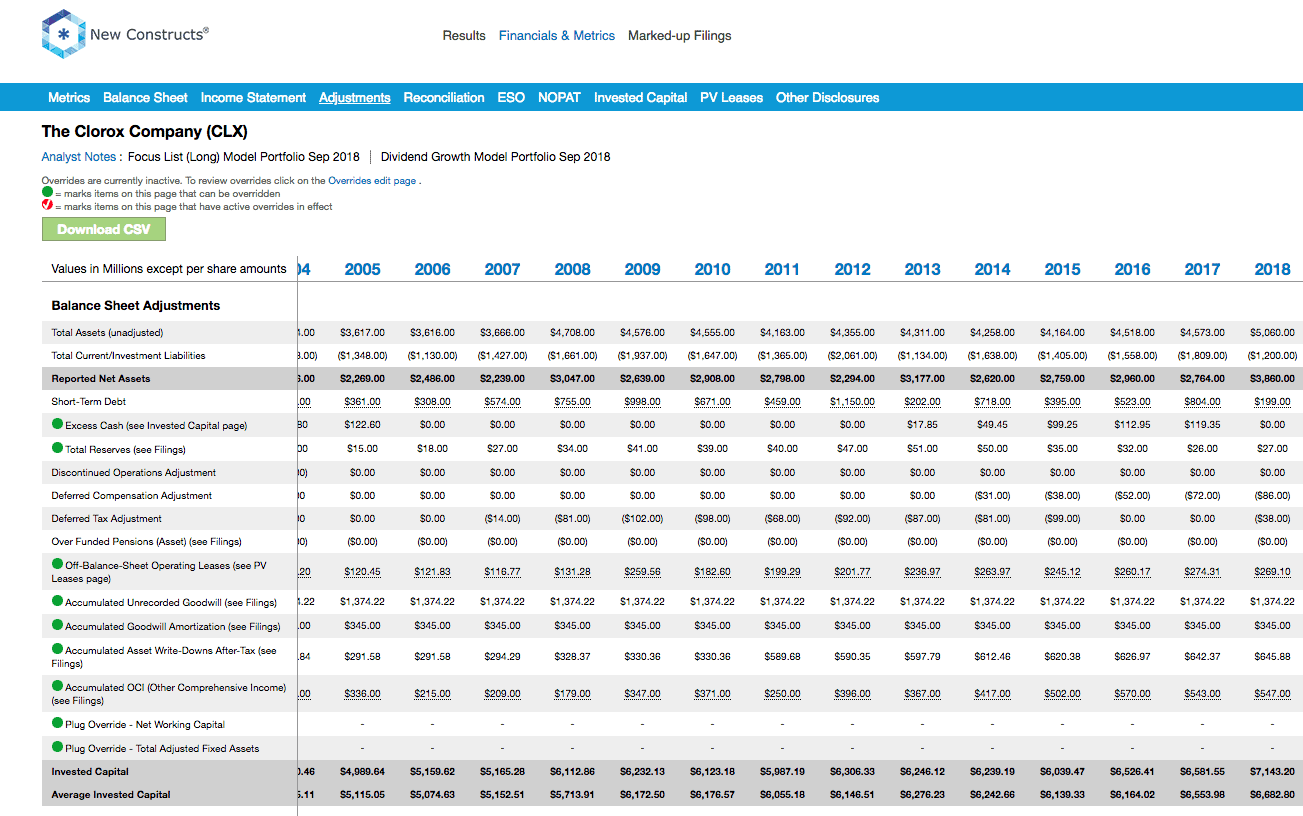This screenshot has width=1303, height=816.
Task: Select the Adjustments tab
Action: 355,97
